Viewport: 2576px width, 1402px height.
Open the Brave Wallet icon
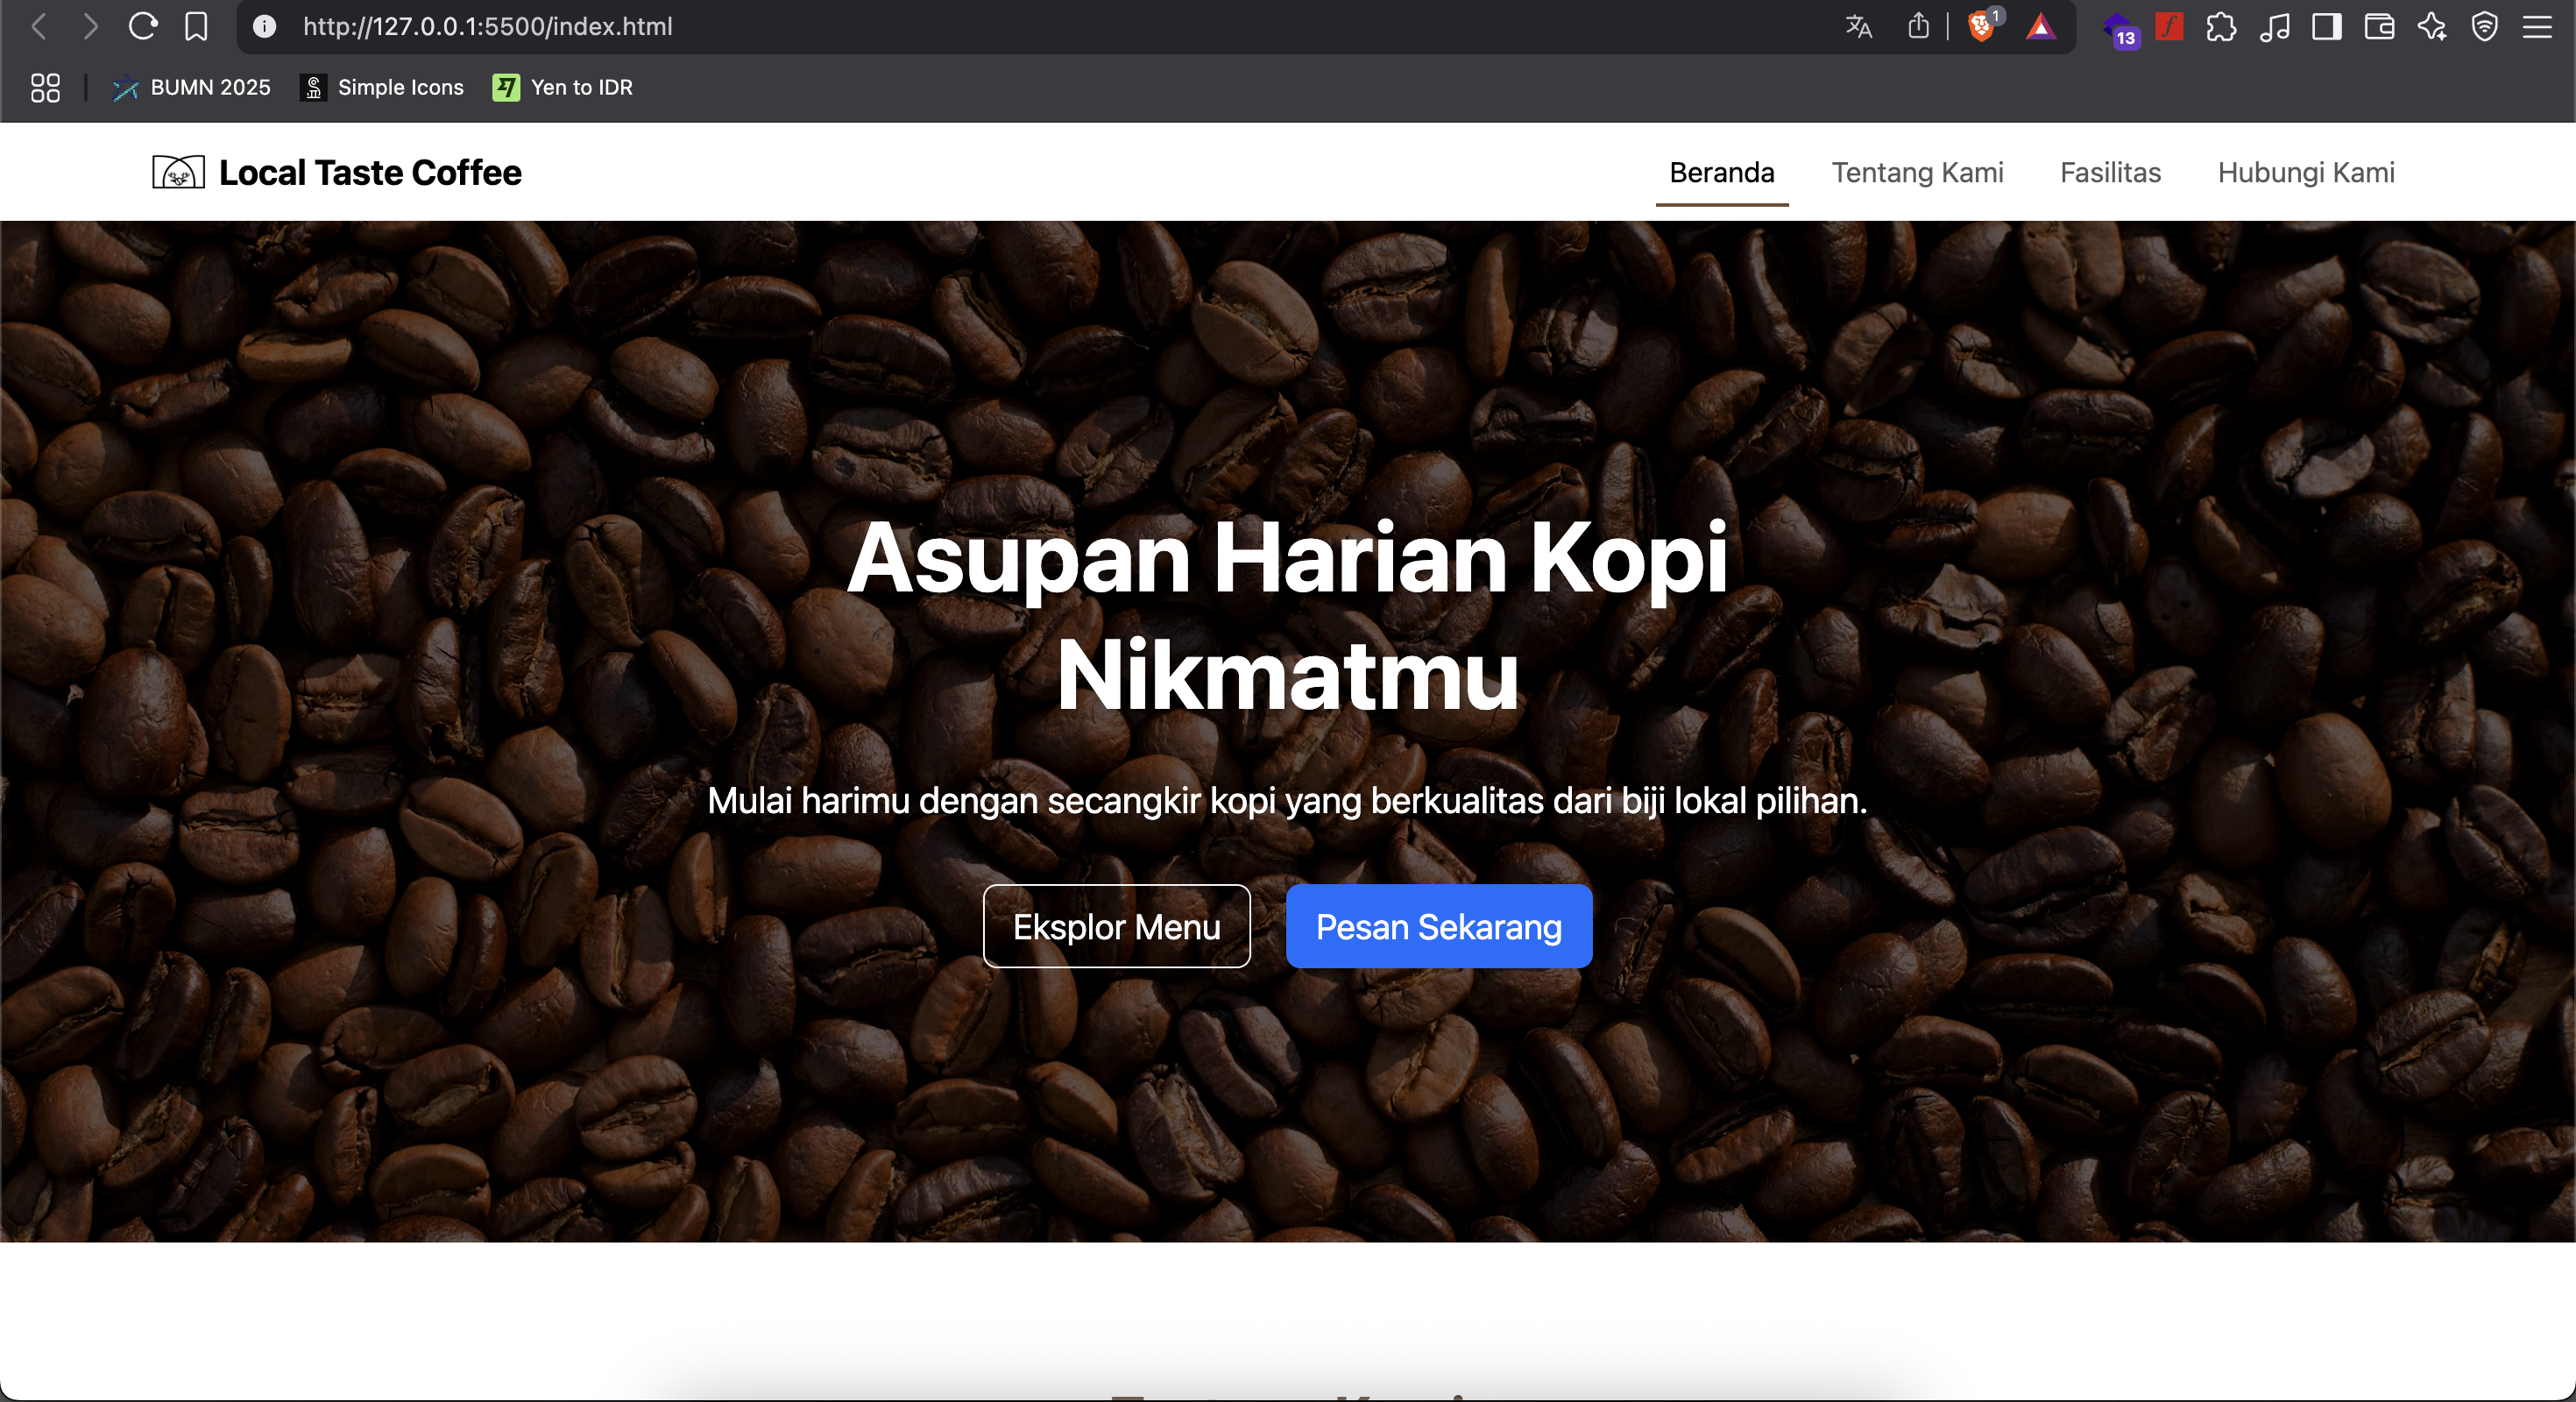2379,27
